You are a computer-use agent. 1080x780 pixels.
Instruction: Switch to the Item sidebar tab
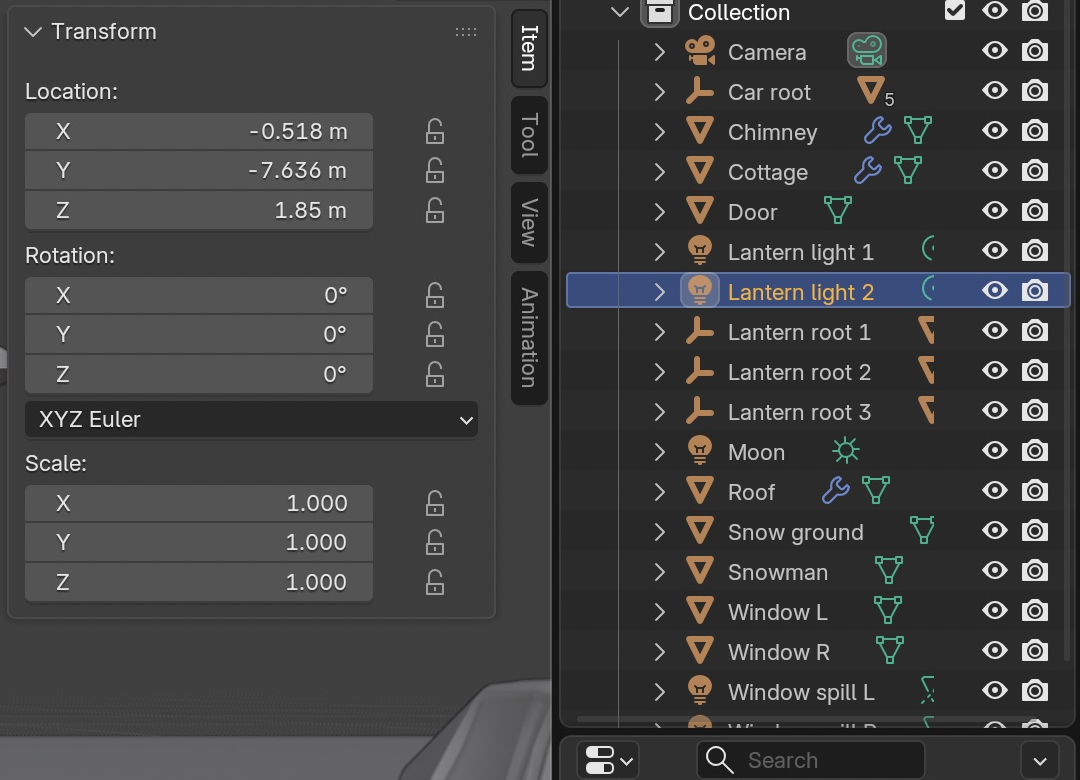pyautogui.click(x=529, y=48)
